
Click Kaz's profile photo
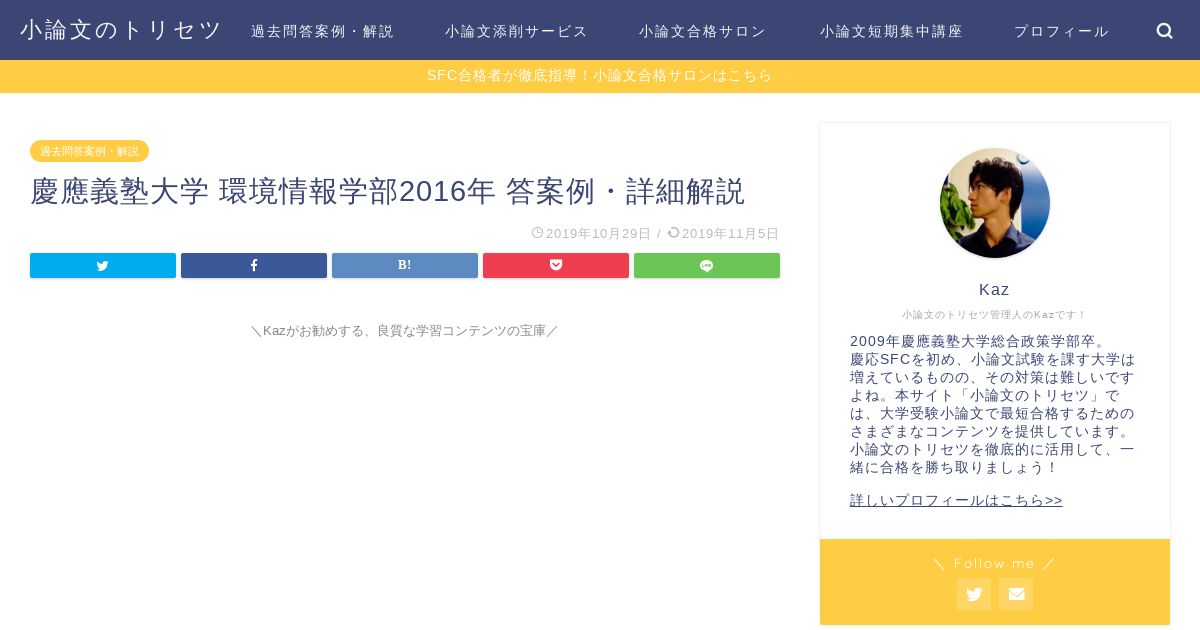tap(995, 203)
